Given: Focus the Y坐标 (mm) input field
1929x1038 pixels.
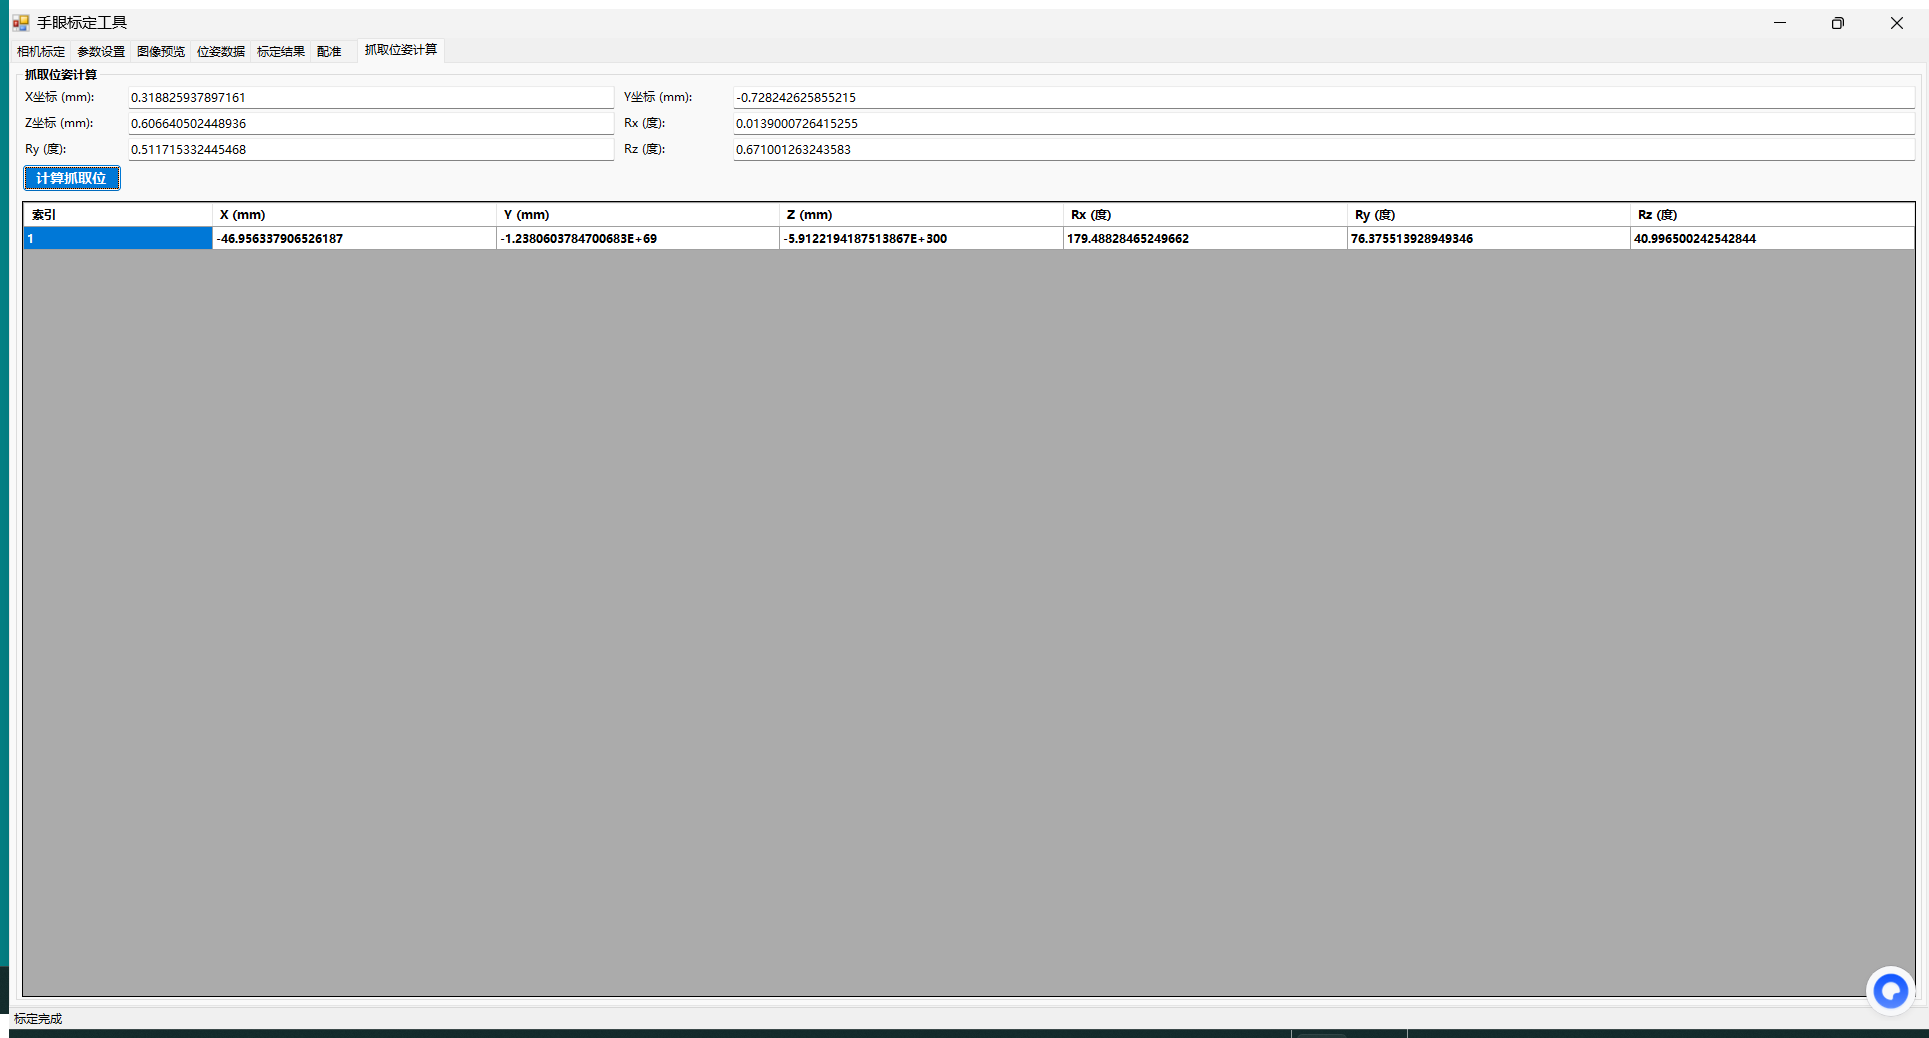Looking at the screenshot, I should click(x=1324, y=97).
